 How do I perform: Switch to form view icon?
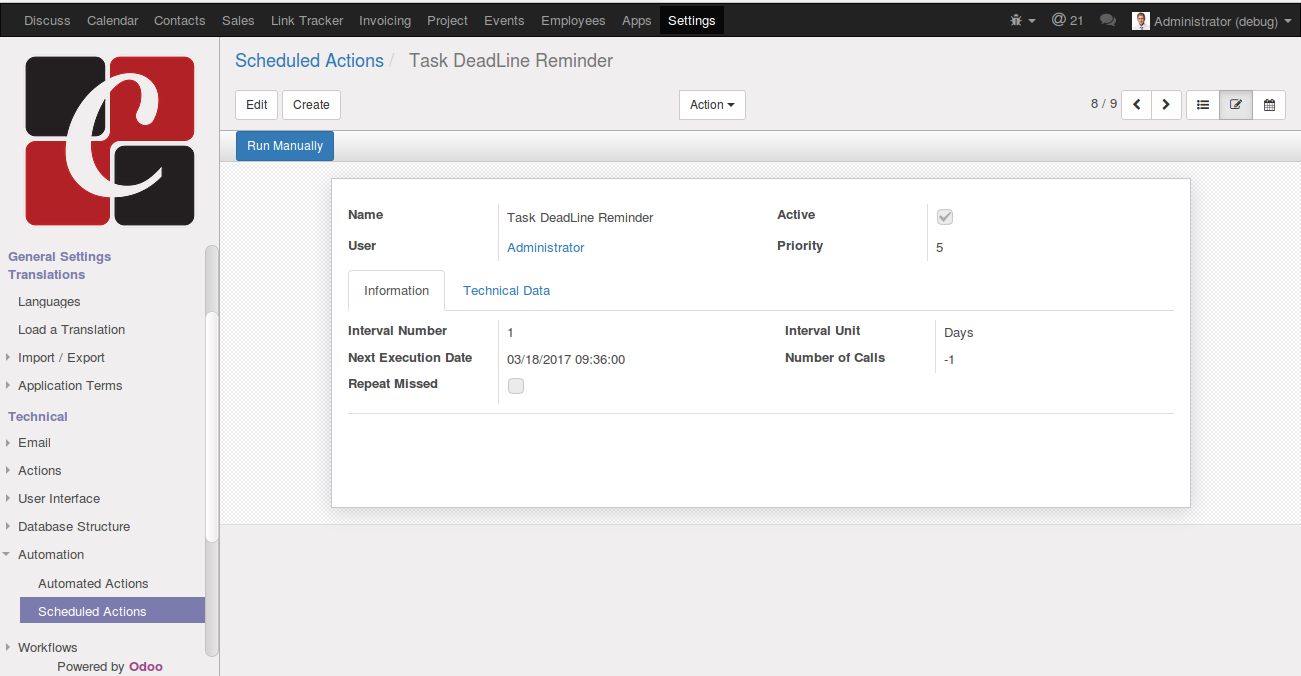(x=1236, y=105)
